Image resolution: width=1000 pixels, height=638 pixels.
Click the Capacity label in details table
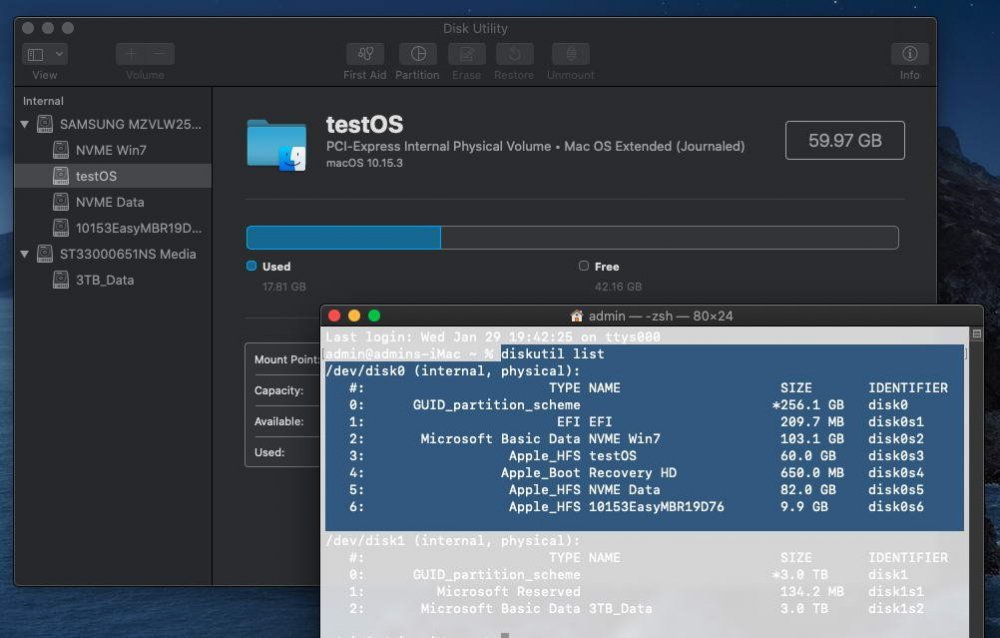tap(279, 390)
